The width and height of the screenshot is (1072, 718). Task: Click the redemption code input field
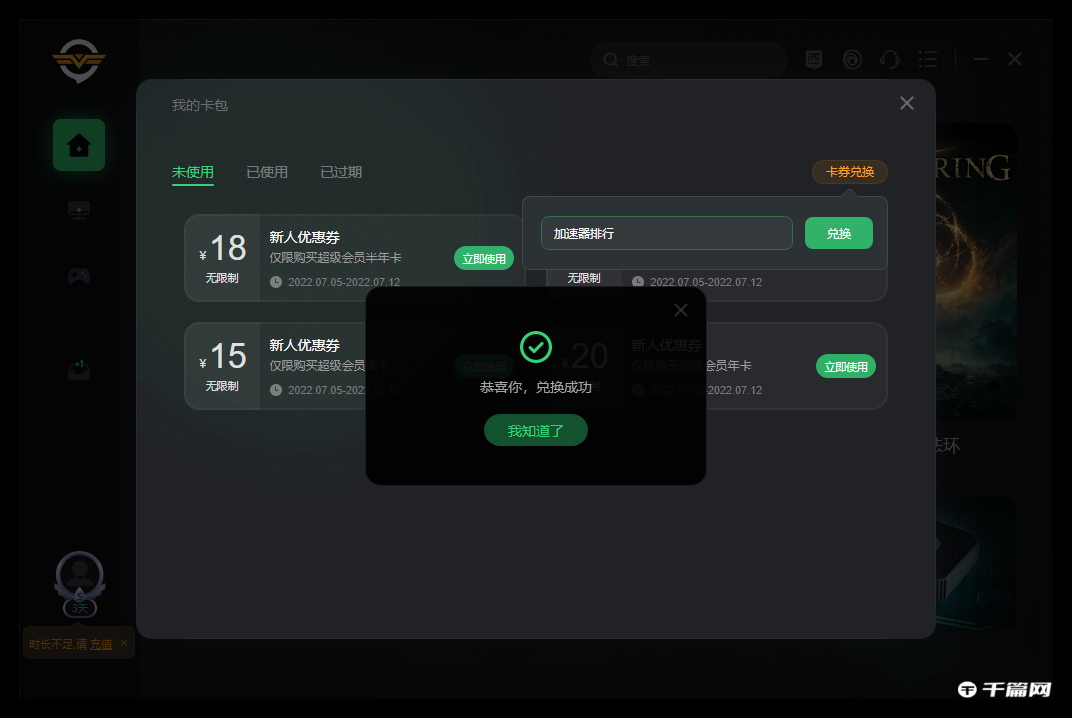[x=666, y=233]
